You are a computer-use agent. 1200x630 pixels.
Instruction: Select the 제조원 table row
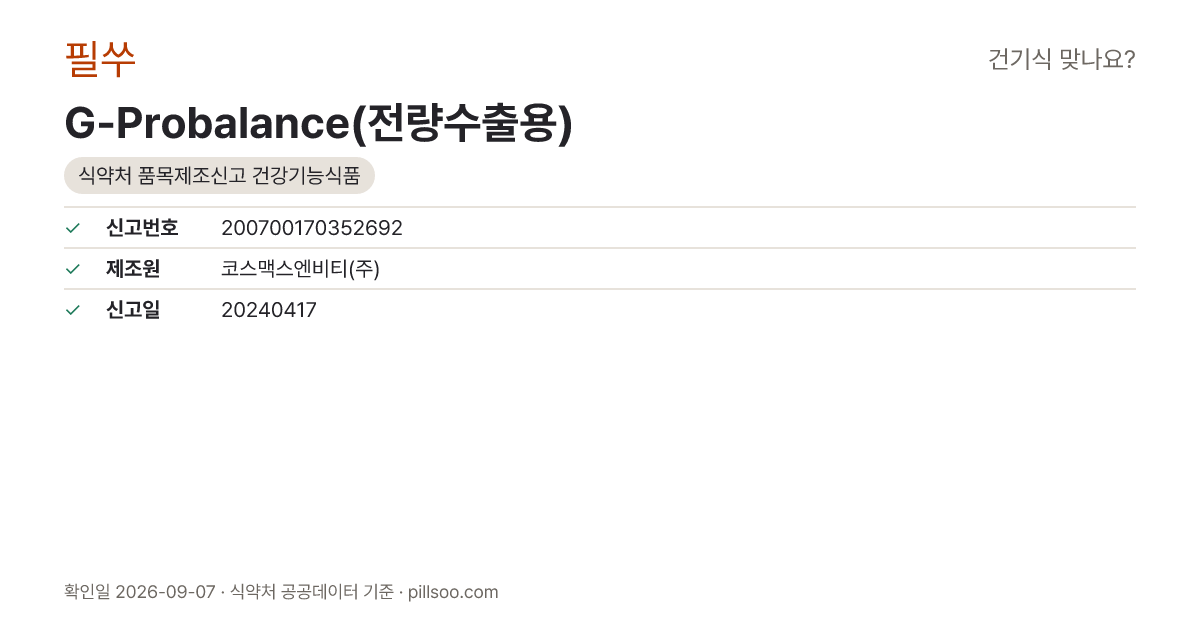coord(600,269)
